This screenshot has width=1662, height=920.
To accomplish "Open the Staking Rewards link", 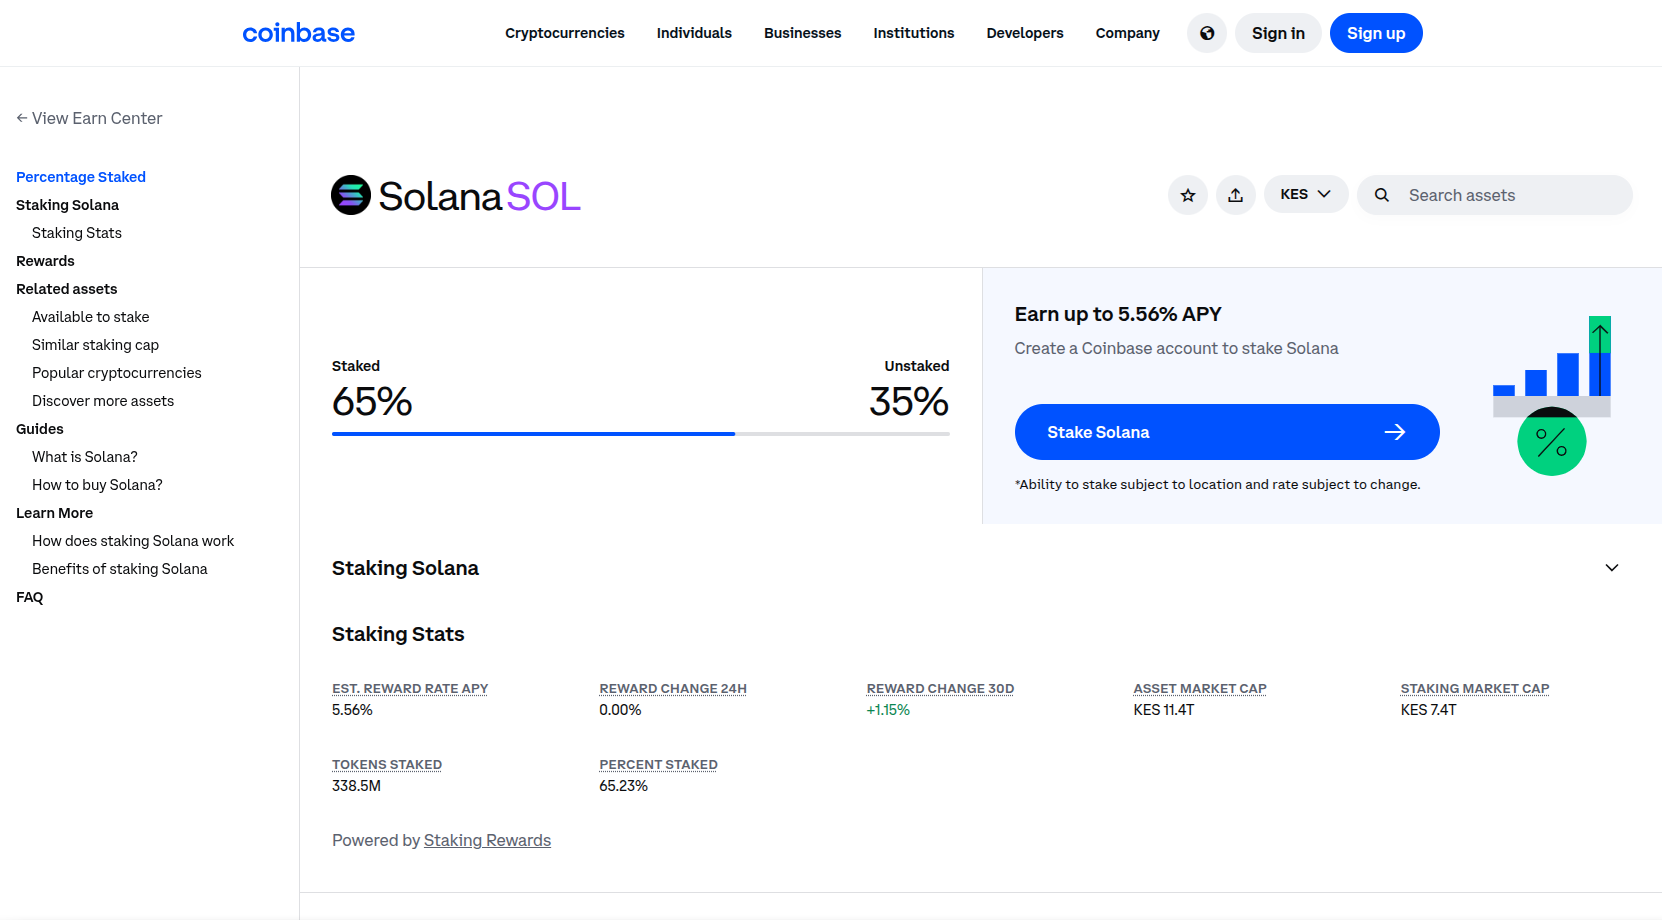I will click(x=487, y=840).
